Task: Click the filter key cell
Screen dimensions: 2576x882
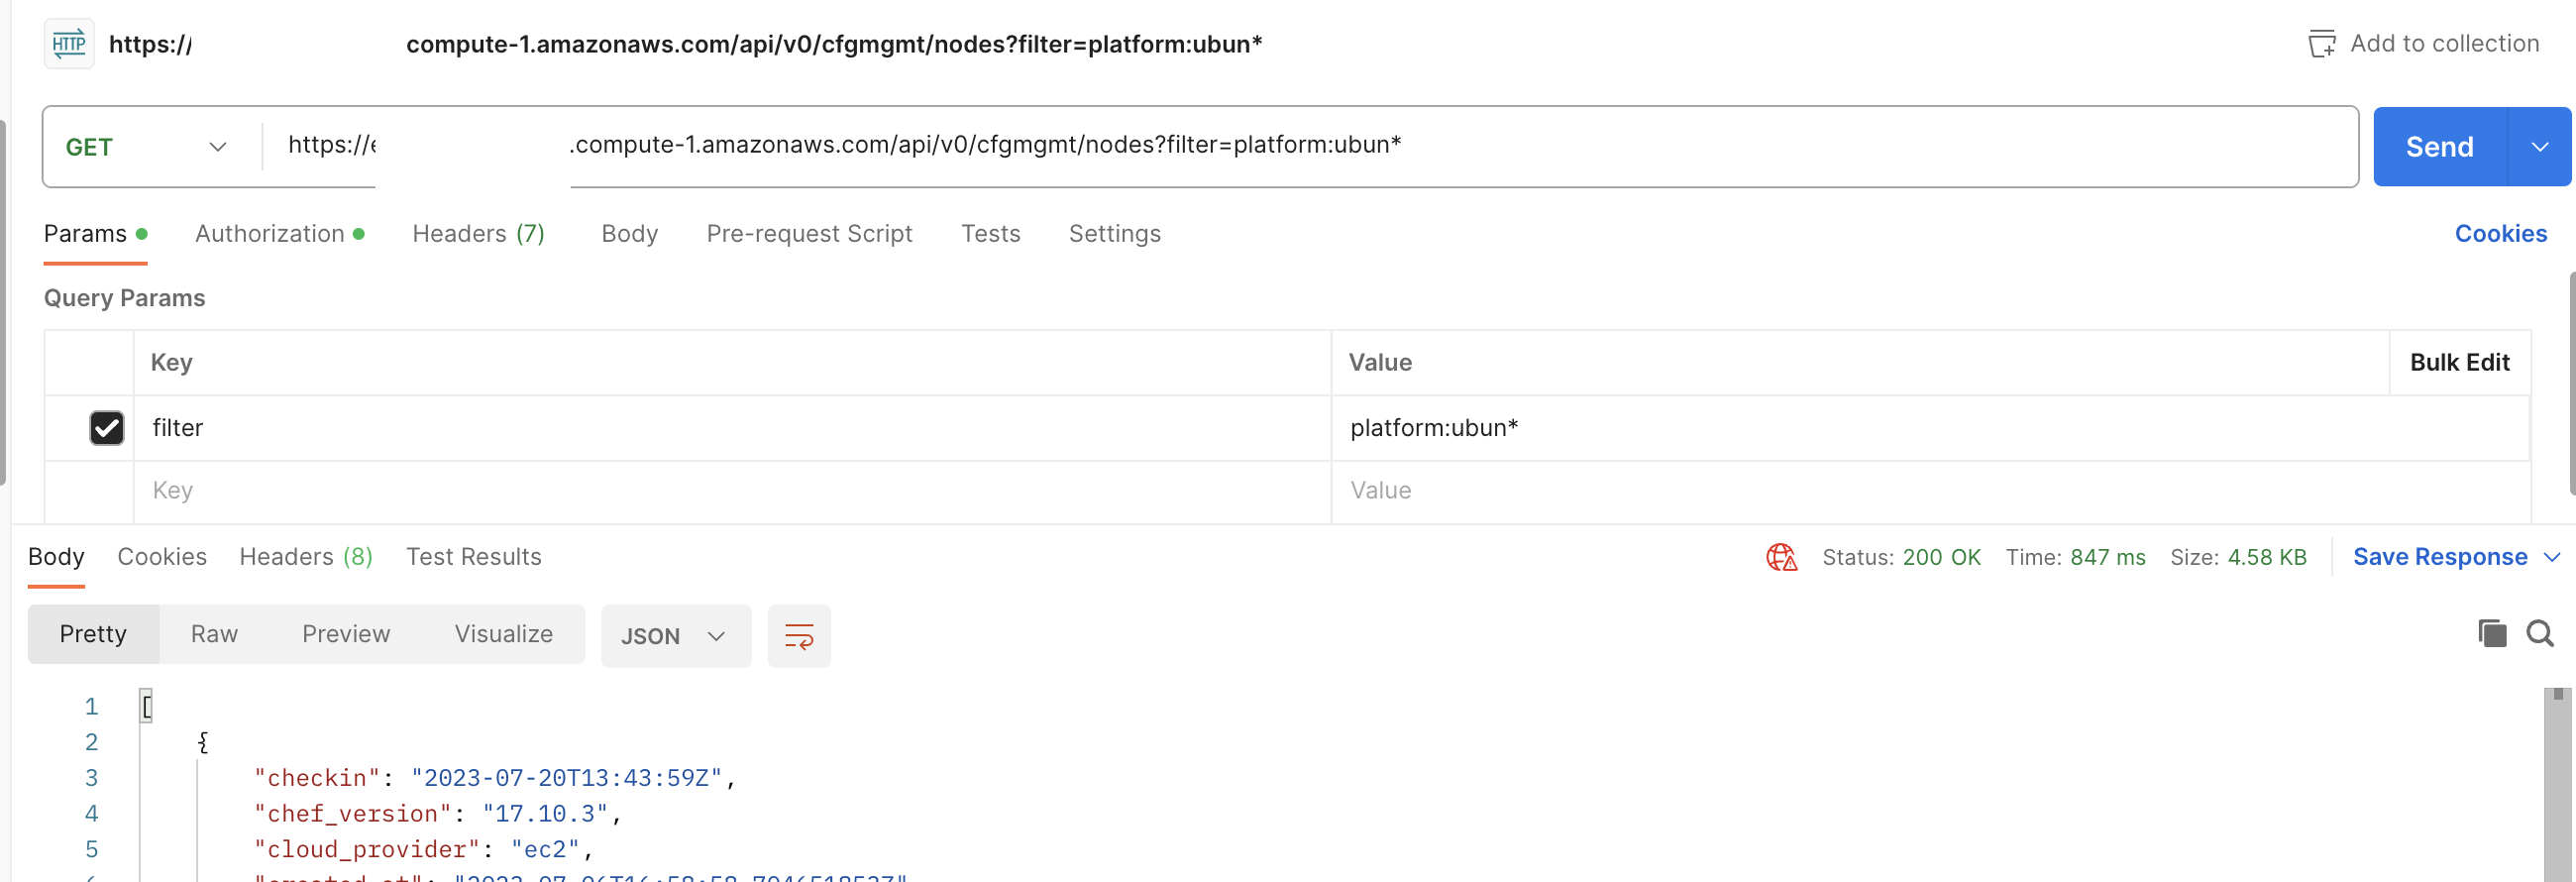Action: coord(732,428)
